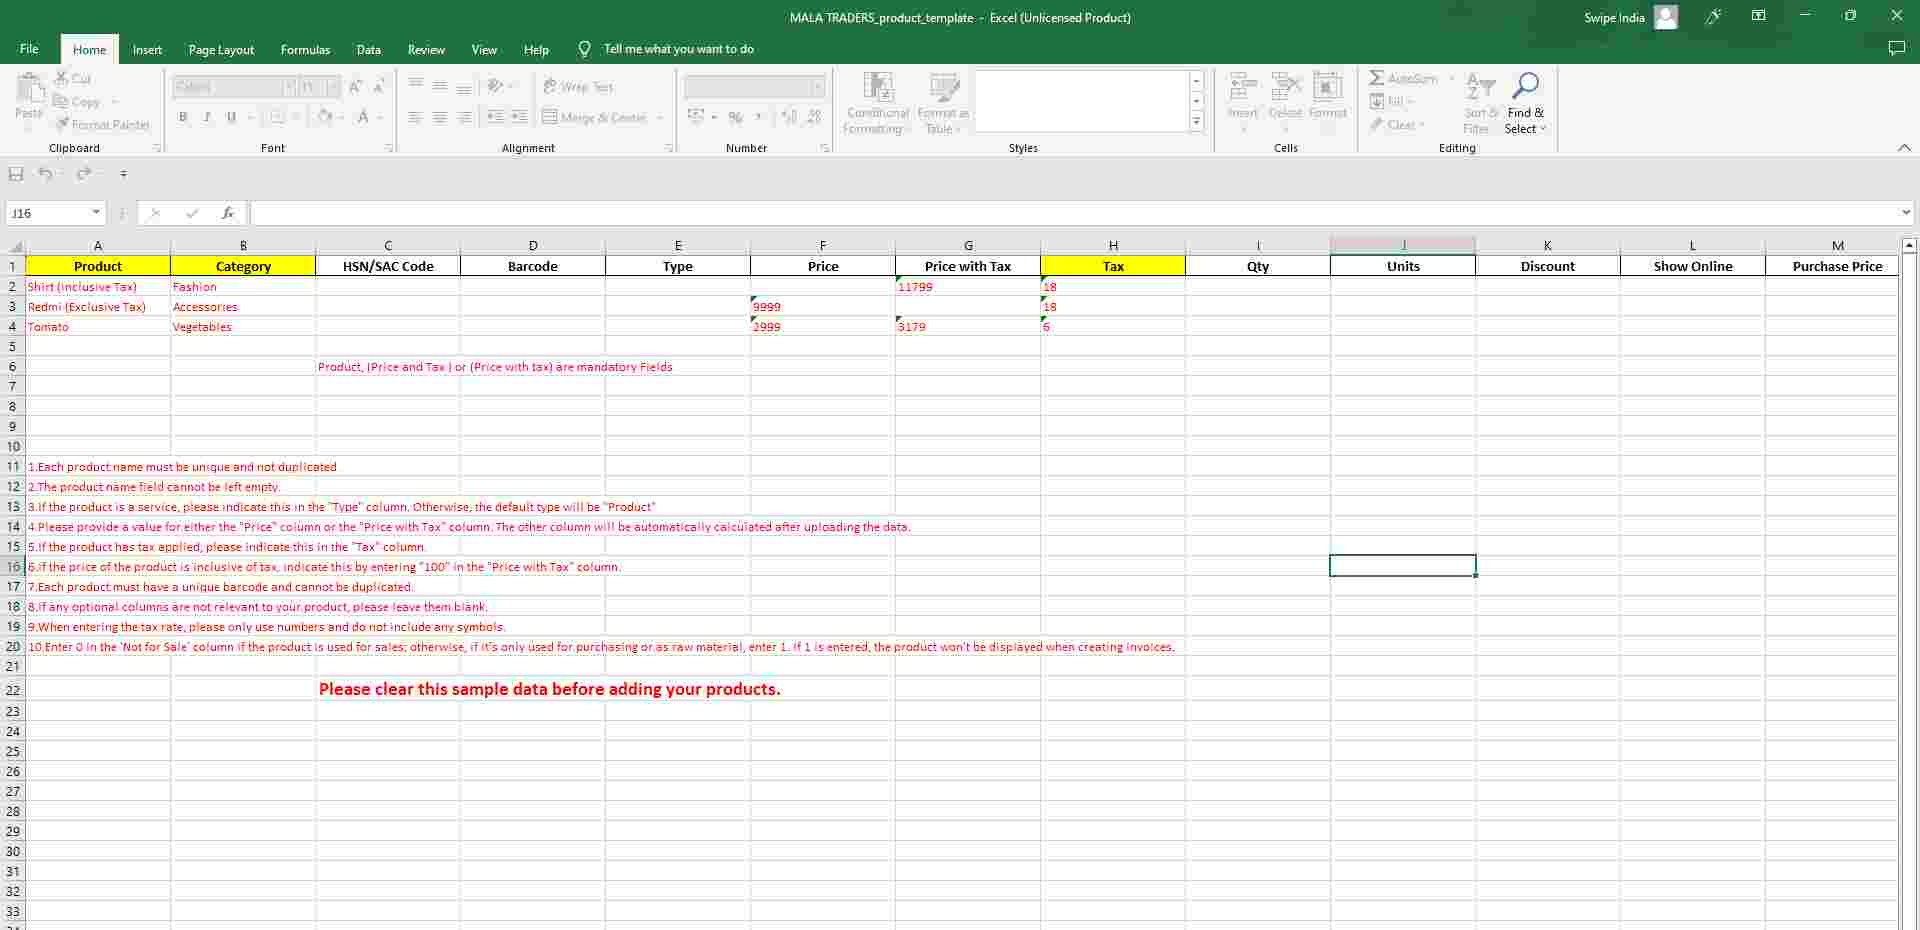The width and height of the screenshot is (1920, 930).
Task: Toggle Bold formatting
Action: pyautogui.click(x=183, y=117)
